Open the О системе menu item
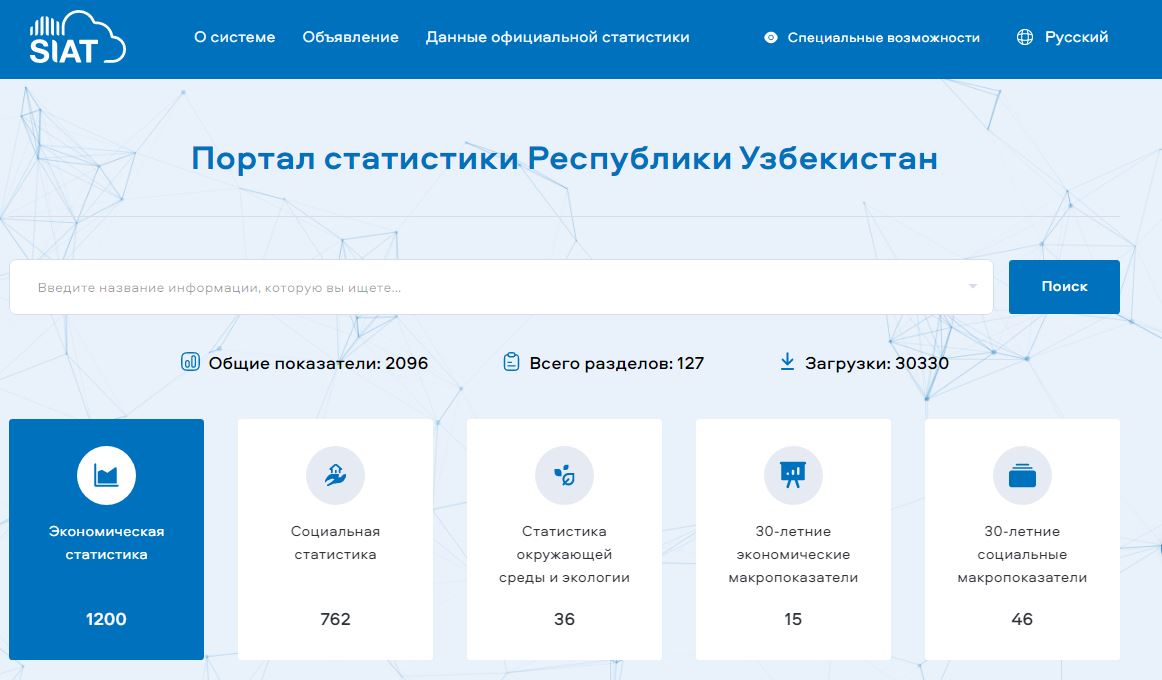The image size is (1162, 680). pos(234,37)
